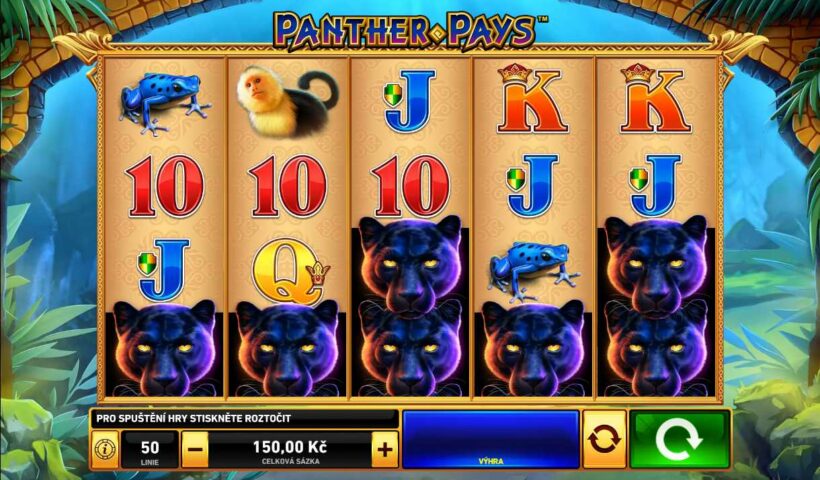Increase the total bet with plus
The width and height of the screenshot is (820, 480).
[385, 449]
